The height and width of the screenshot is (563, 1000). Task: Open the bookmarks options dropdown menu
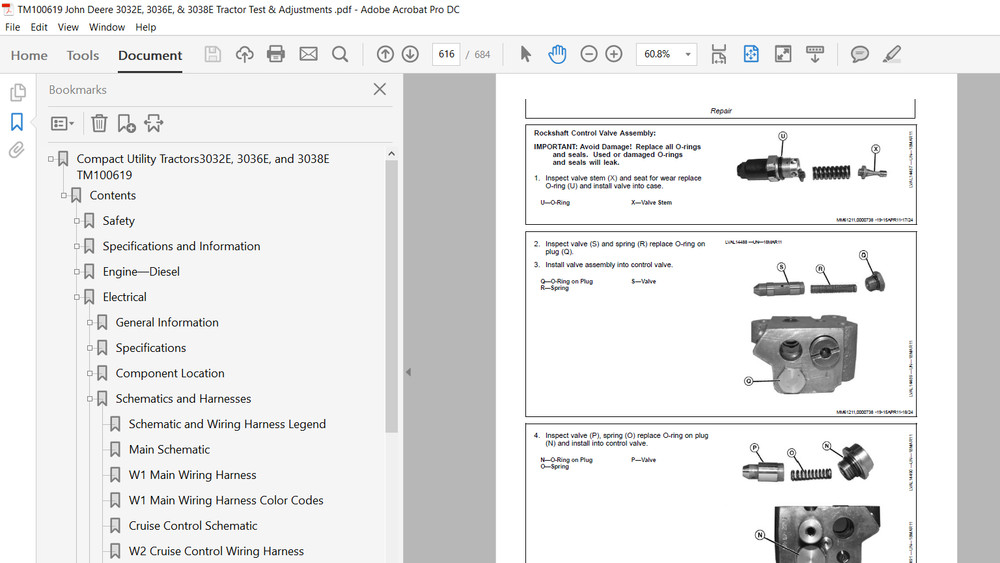62,123
